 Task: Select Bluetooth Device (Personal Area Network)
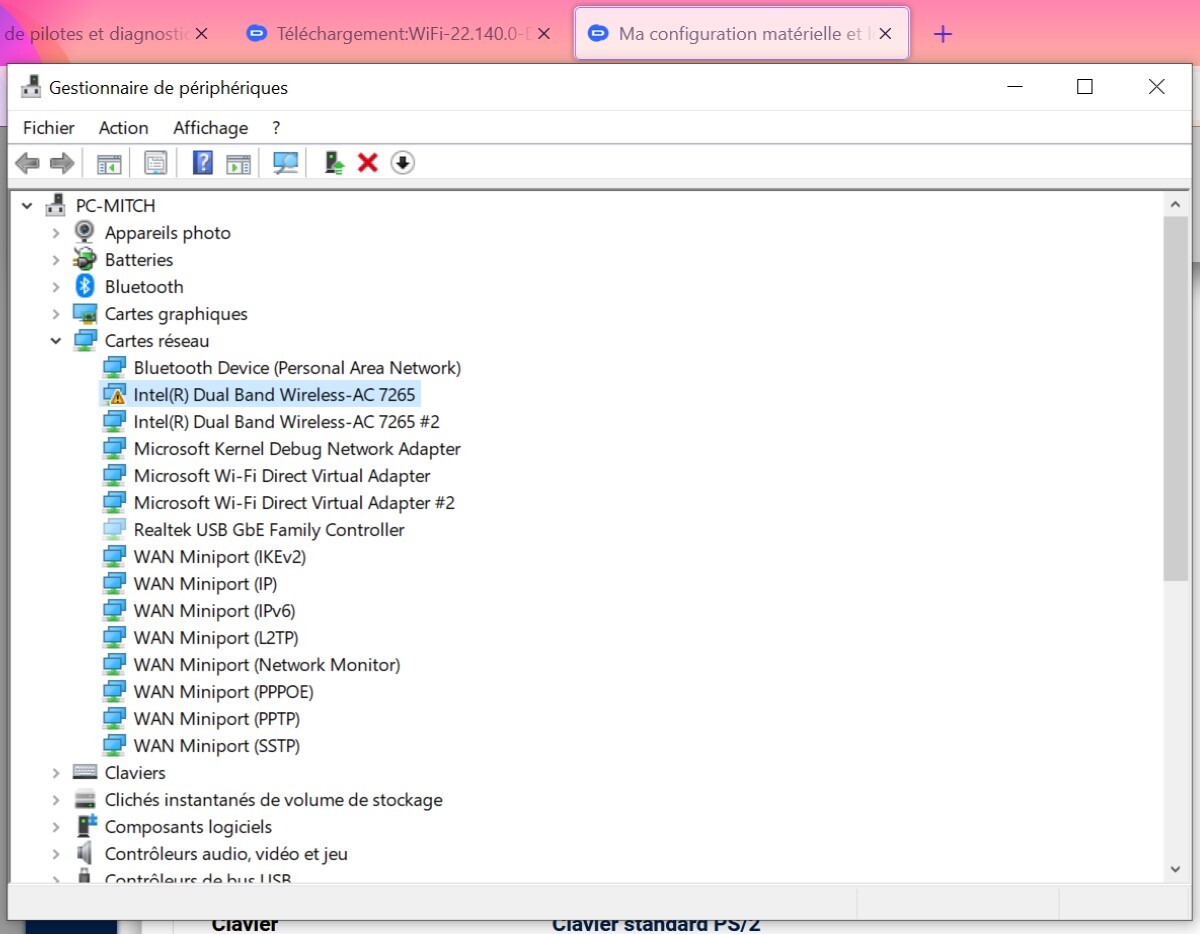click(x=297, y=367)
